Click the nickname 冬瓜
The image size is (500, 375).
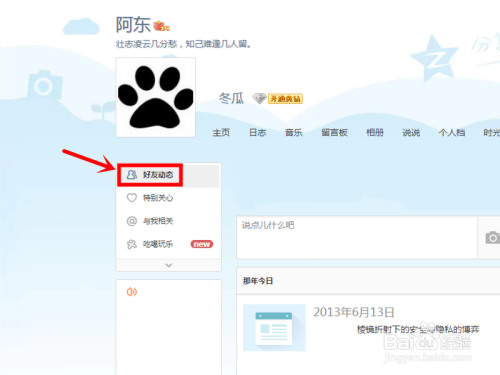point(231,98)
